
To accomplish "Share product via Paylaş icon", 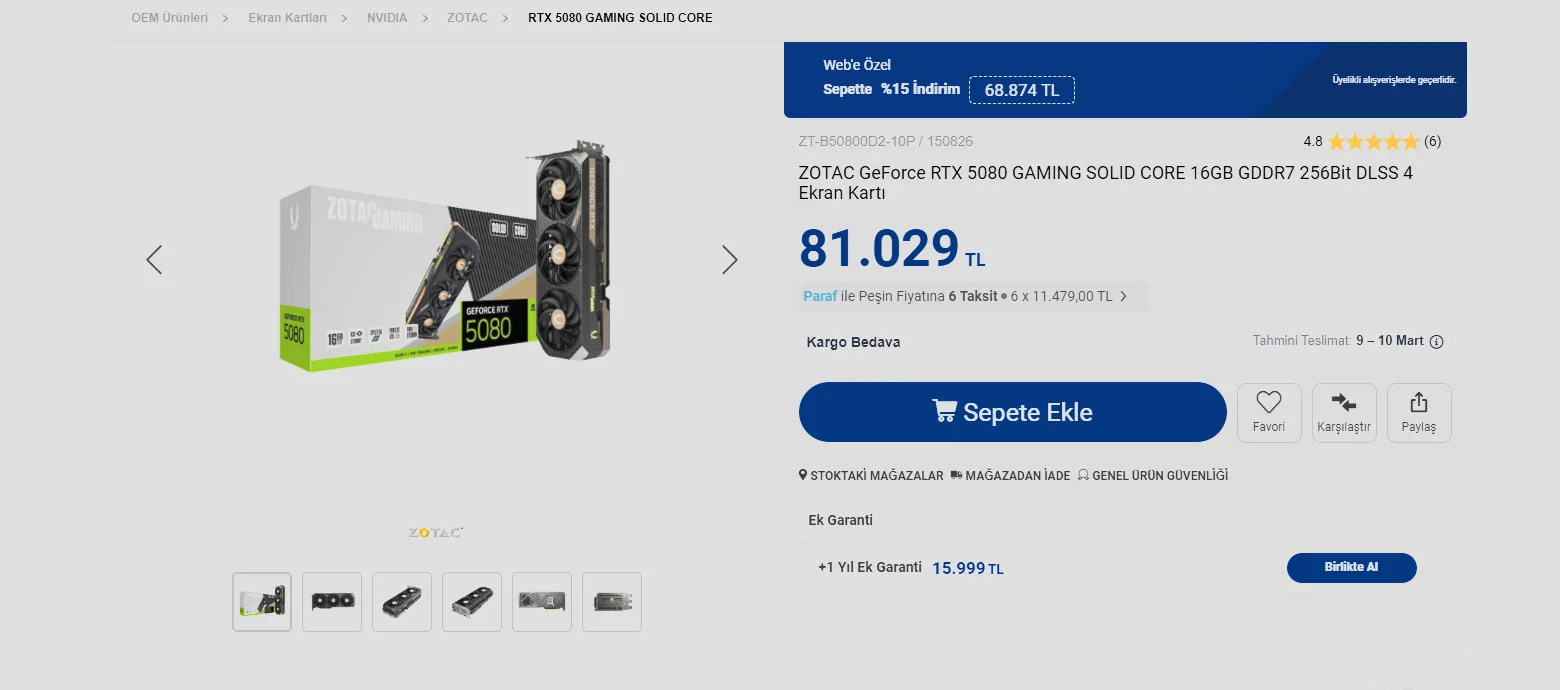I will [x=1419, y=413].
